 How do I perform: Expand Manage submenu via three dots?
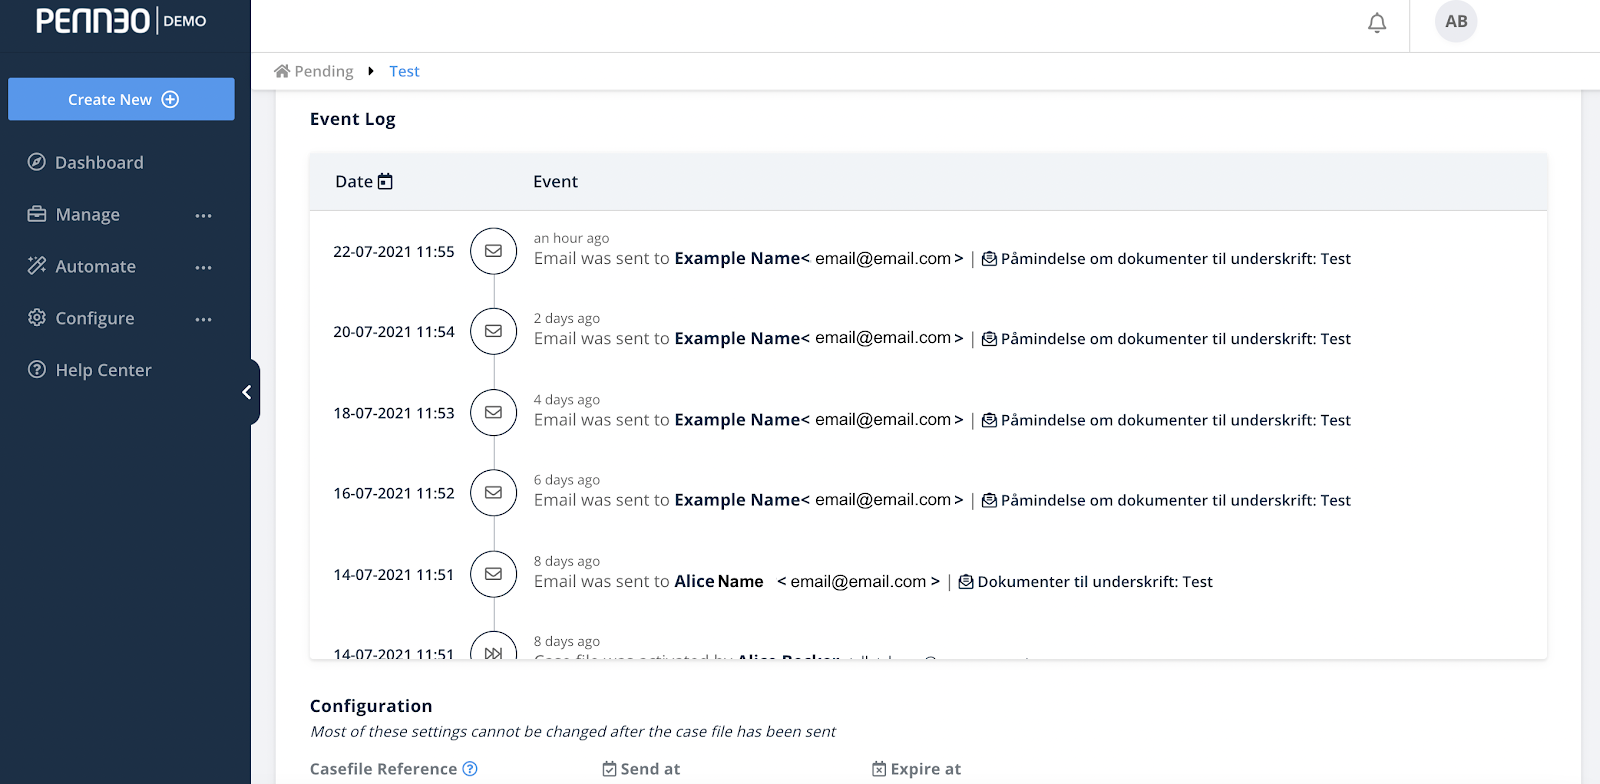click(204, 215)
